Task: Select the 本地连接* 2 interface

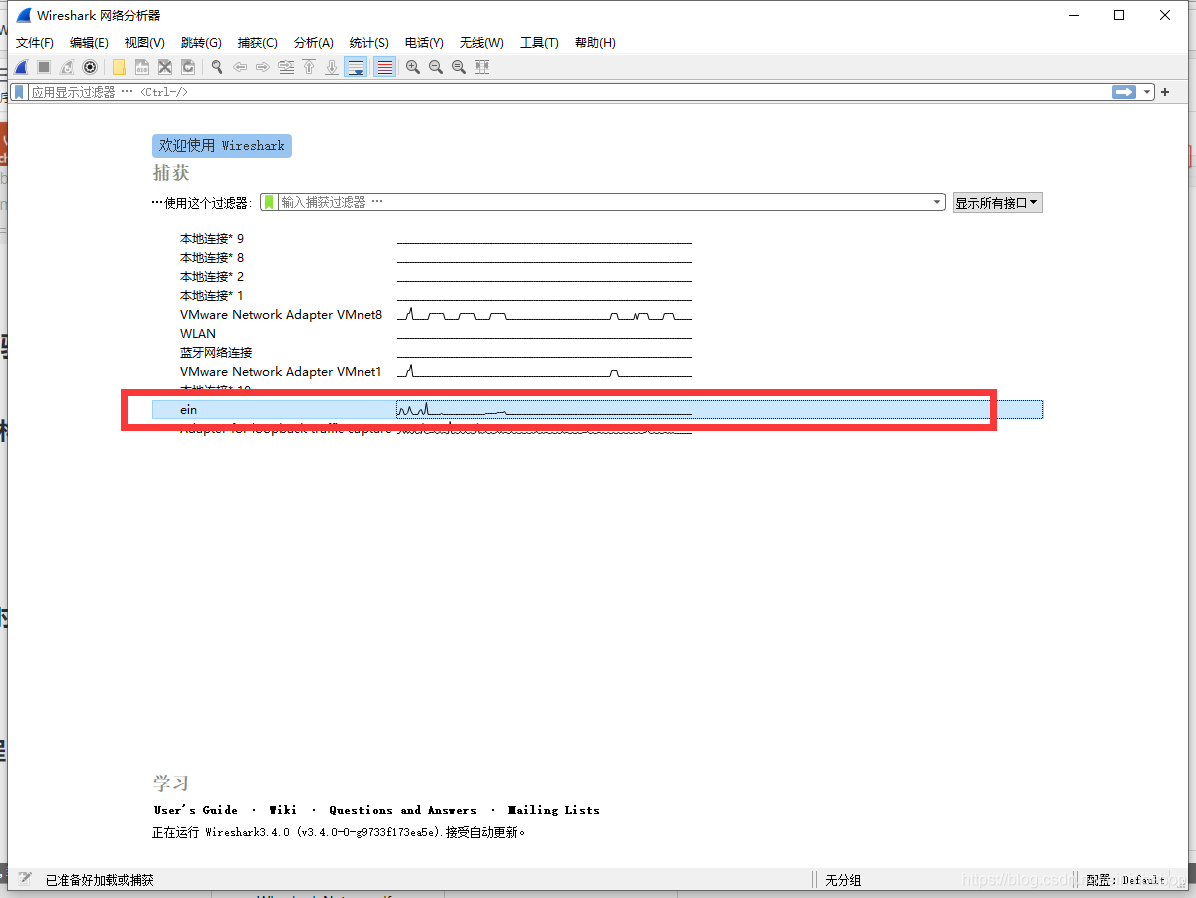Action: (211, 277)
